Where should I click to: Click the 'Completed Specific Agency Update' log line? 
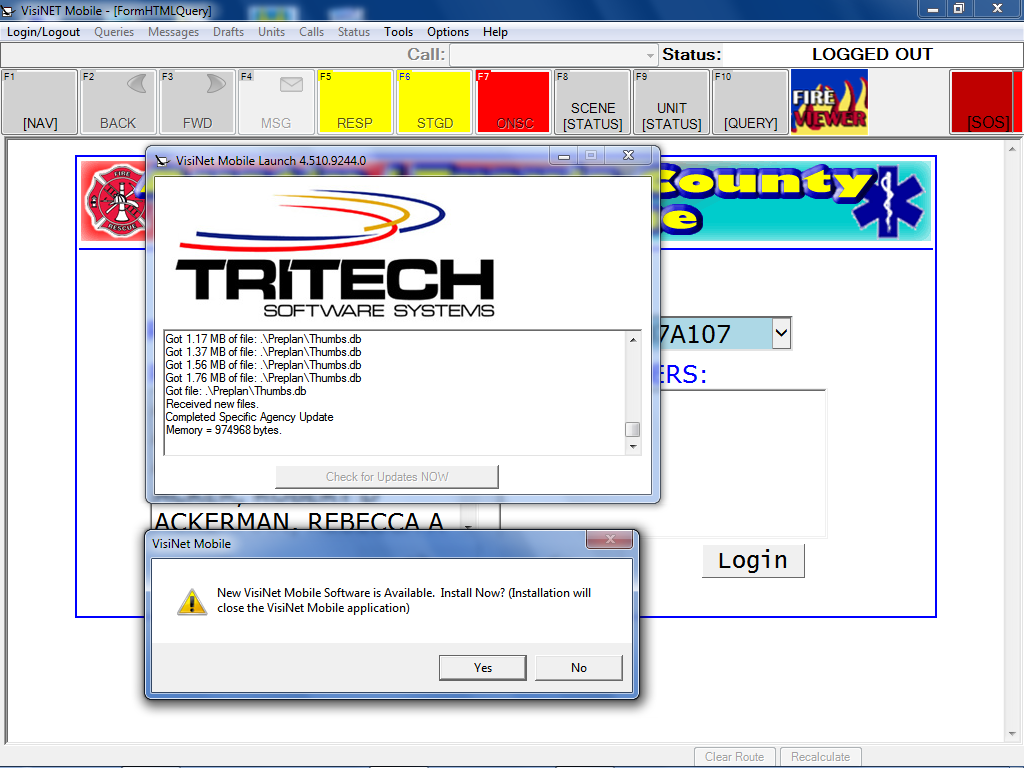249,417
